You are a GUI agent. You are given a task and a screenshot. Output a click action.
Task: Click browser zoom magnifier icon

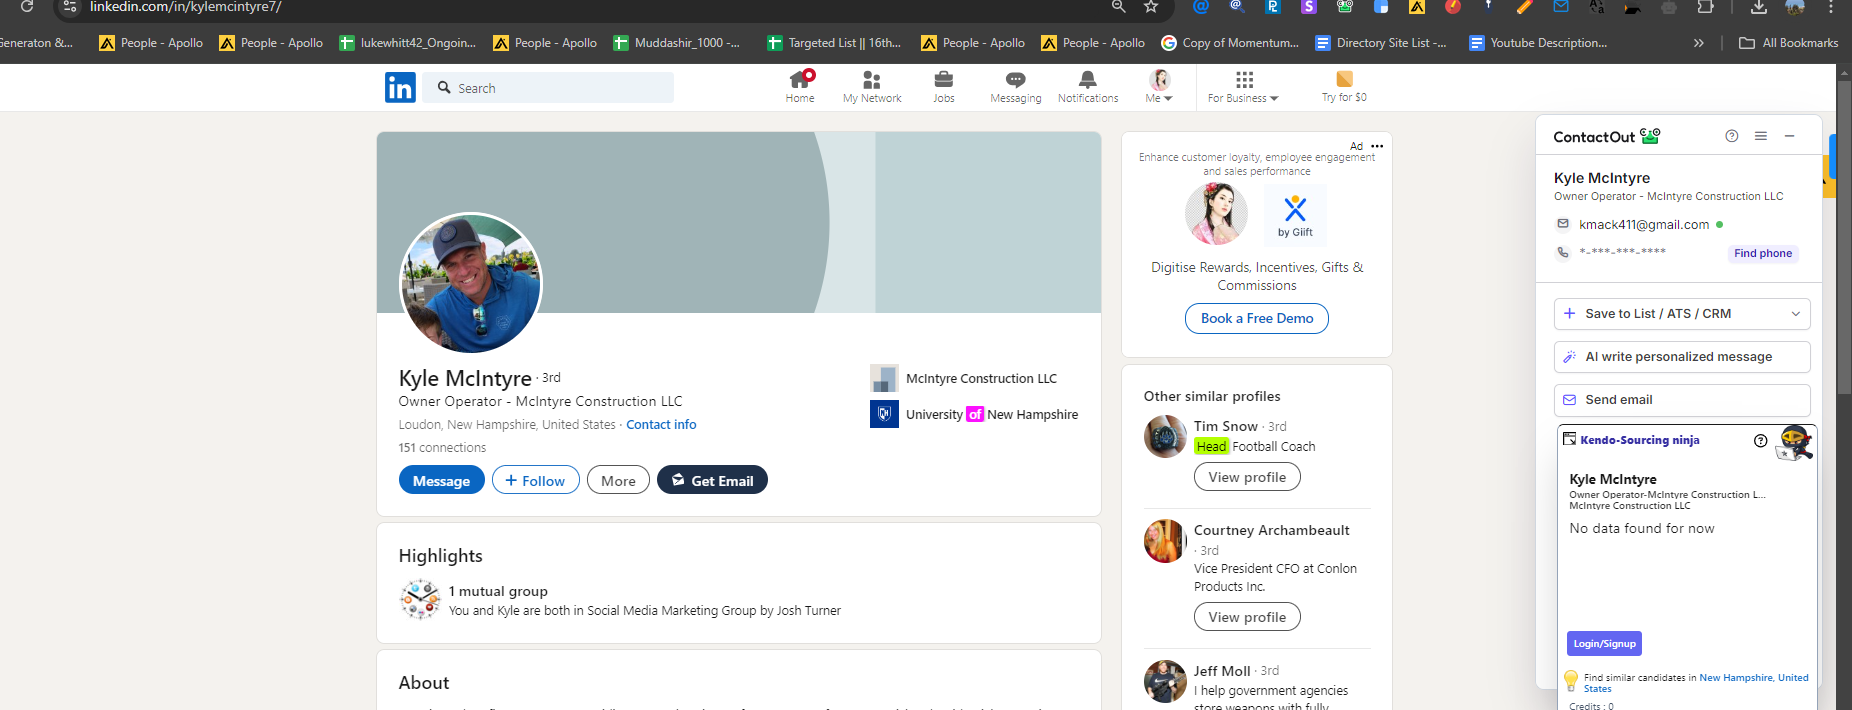click(1119, 7)
